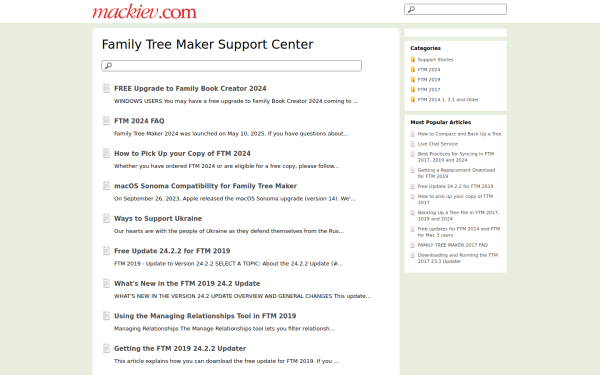Image resolution: width=600 pixels, height=375 pixels.
Task: Click snippet 'Family Tree Maker 2024 was launched'
Action: pos(231,134)
